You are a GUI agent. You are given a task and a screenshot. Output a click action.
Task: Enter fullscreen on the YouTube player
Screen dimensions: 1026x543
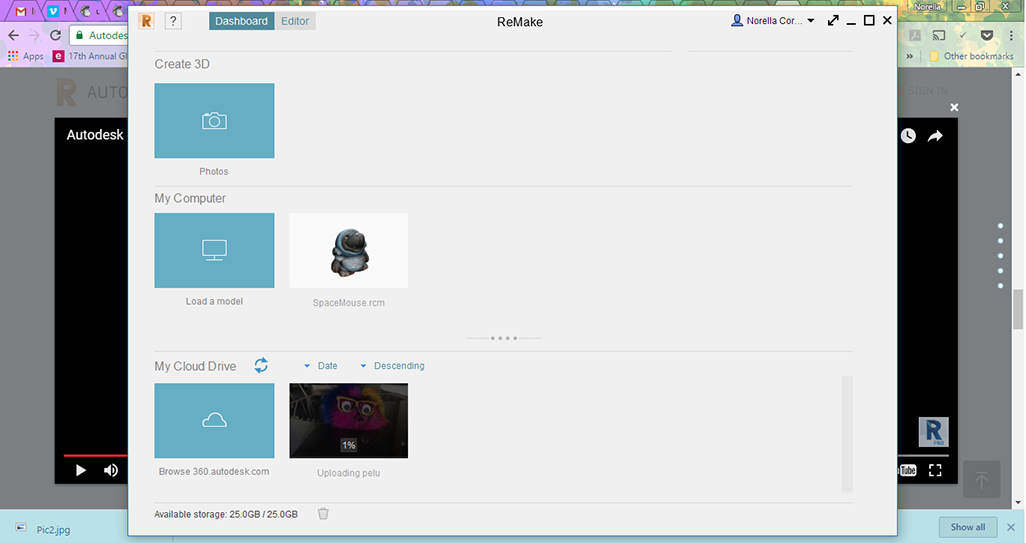click(935, 470)
